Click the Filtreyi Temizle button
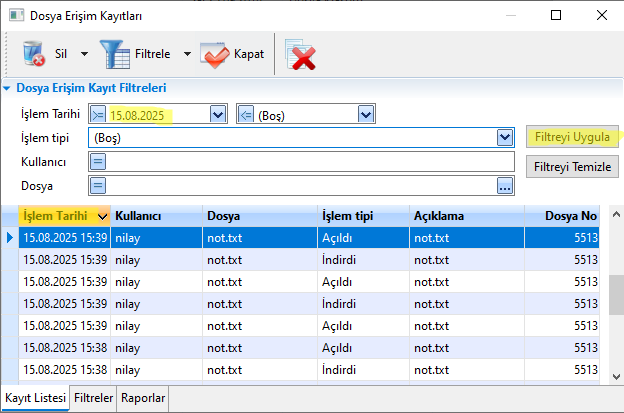Image resolution: width=624 pixels, height=413 pixels. click(571, 166)
